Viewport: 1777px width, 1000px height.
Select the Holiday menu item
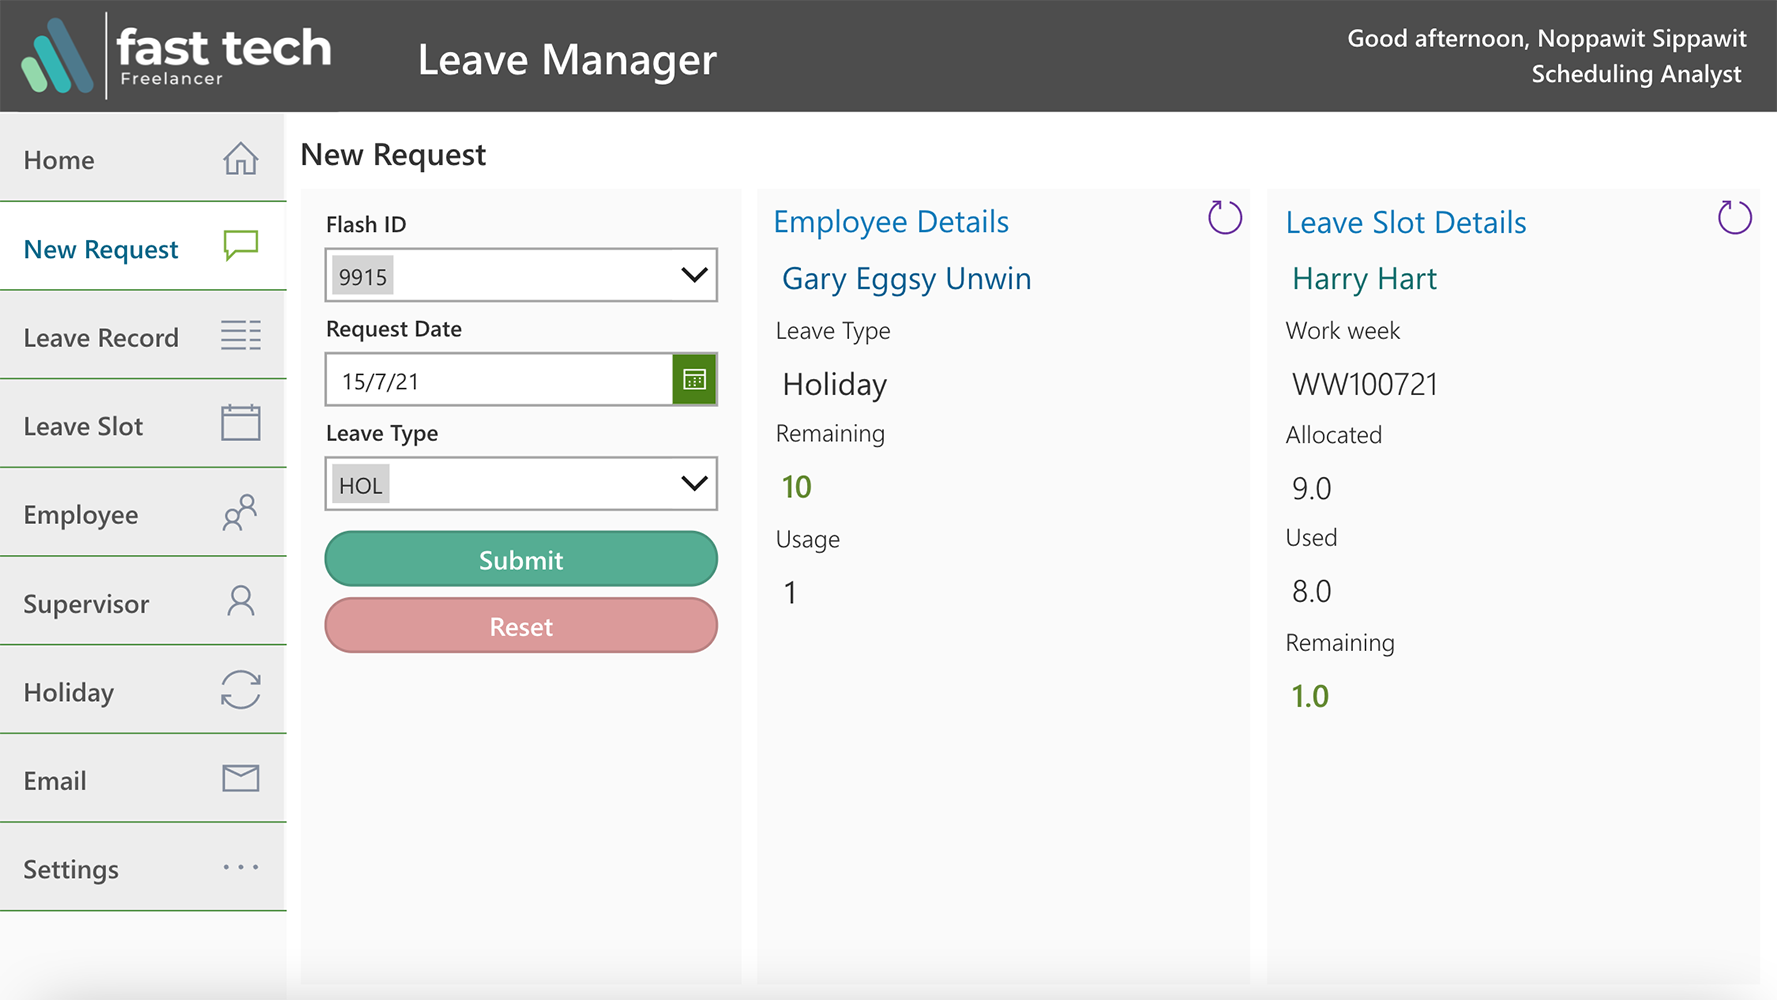tap(69, 692)
